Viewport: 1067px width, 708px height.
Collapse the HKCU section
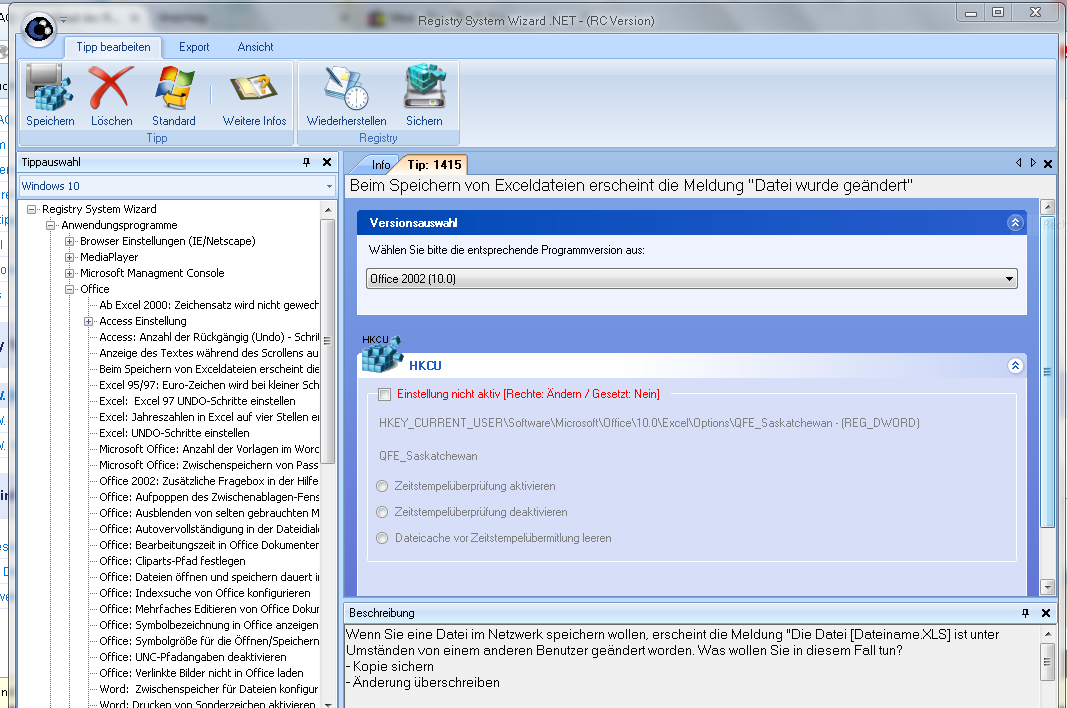(x=1015, y=366)
